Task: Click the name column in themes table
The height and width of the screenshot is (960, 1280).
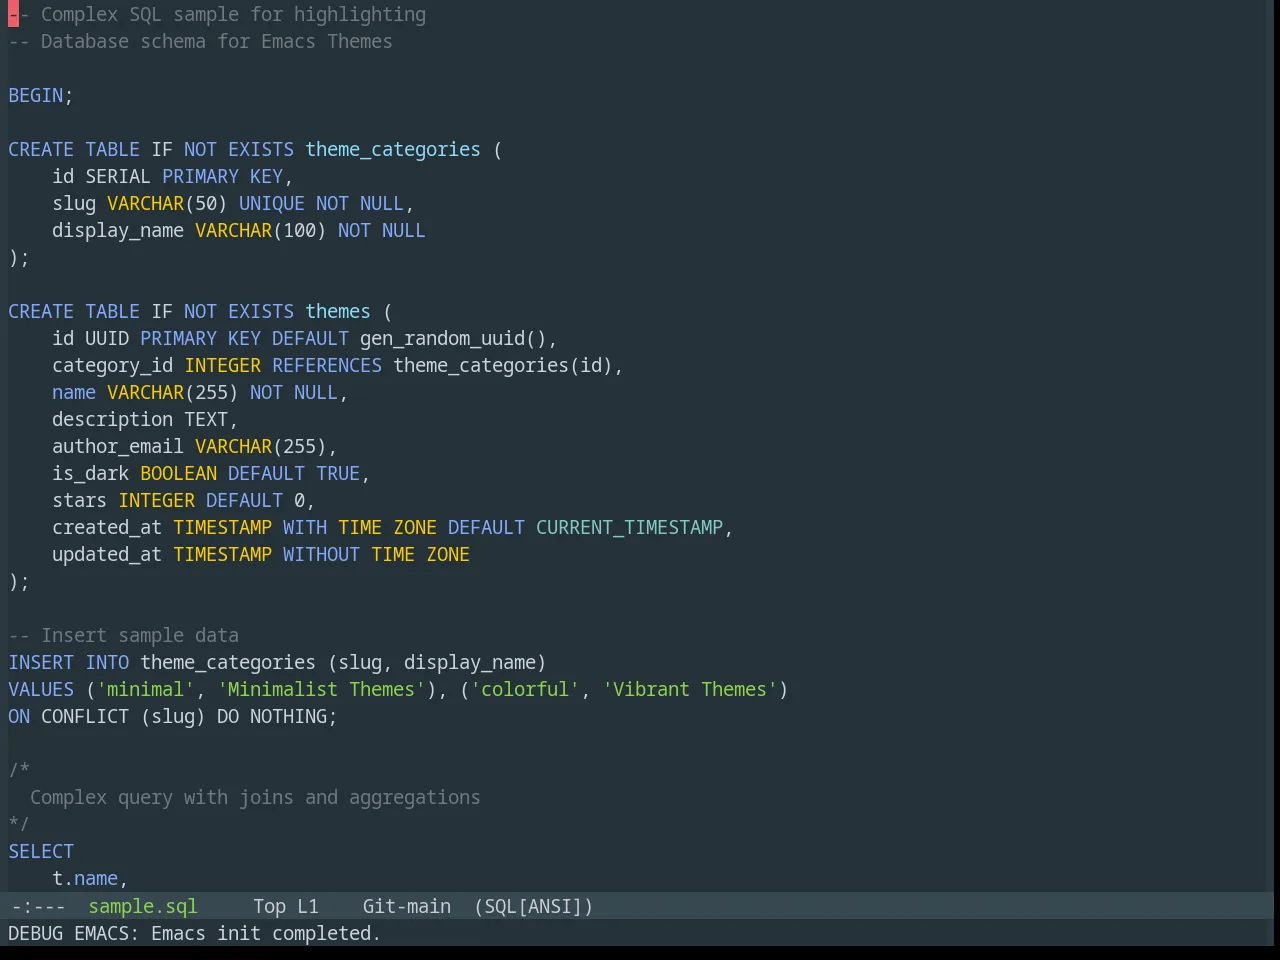Action: click(x=74, y=392)
